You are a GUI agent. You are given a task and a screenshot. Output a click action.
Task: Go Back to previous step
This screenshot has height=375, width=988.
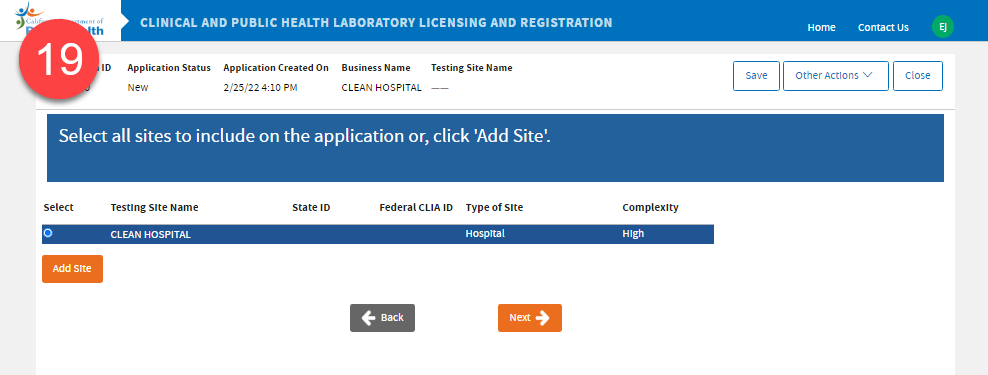[x=382, y=318]
